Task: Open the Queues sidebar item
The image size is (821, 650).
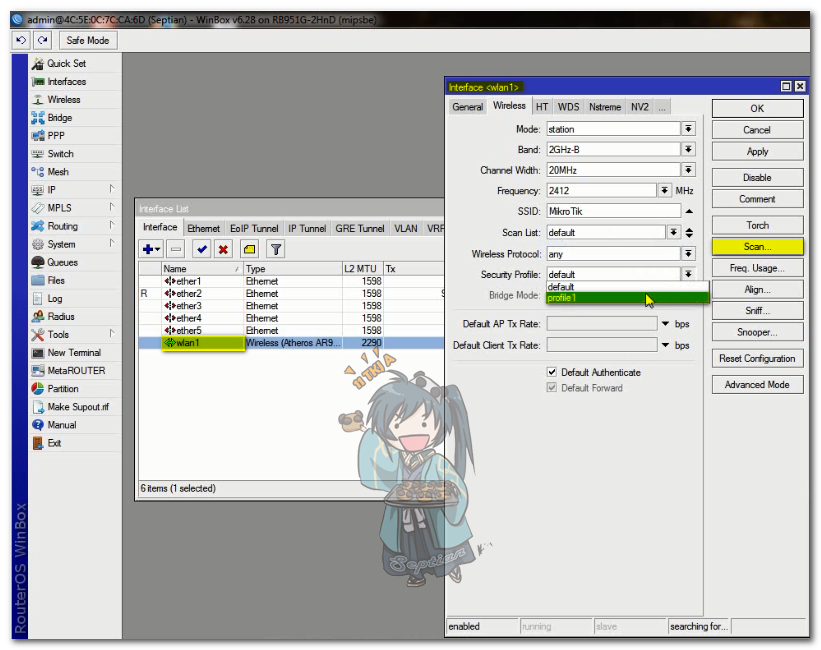Action: [x=63, y=262]
